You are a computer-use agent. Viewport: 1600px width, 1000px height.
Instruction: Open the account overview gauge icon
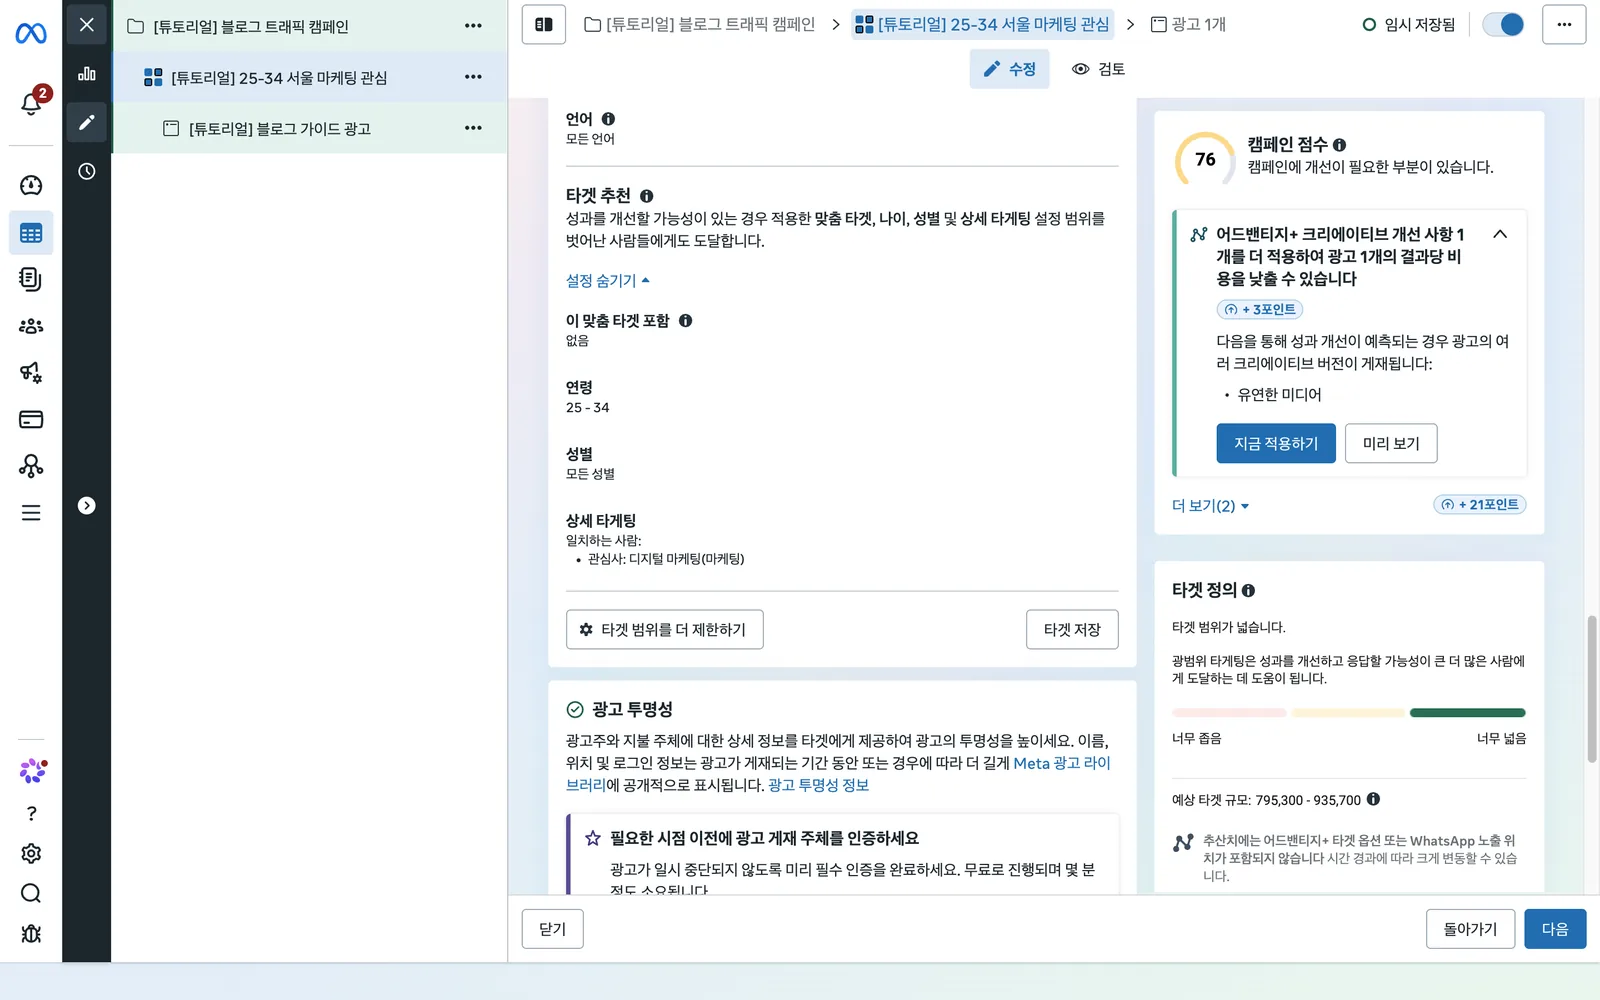pos(31,185)
